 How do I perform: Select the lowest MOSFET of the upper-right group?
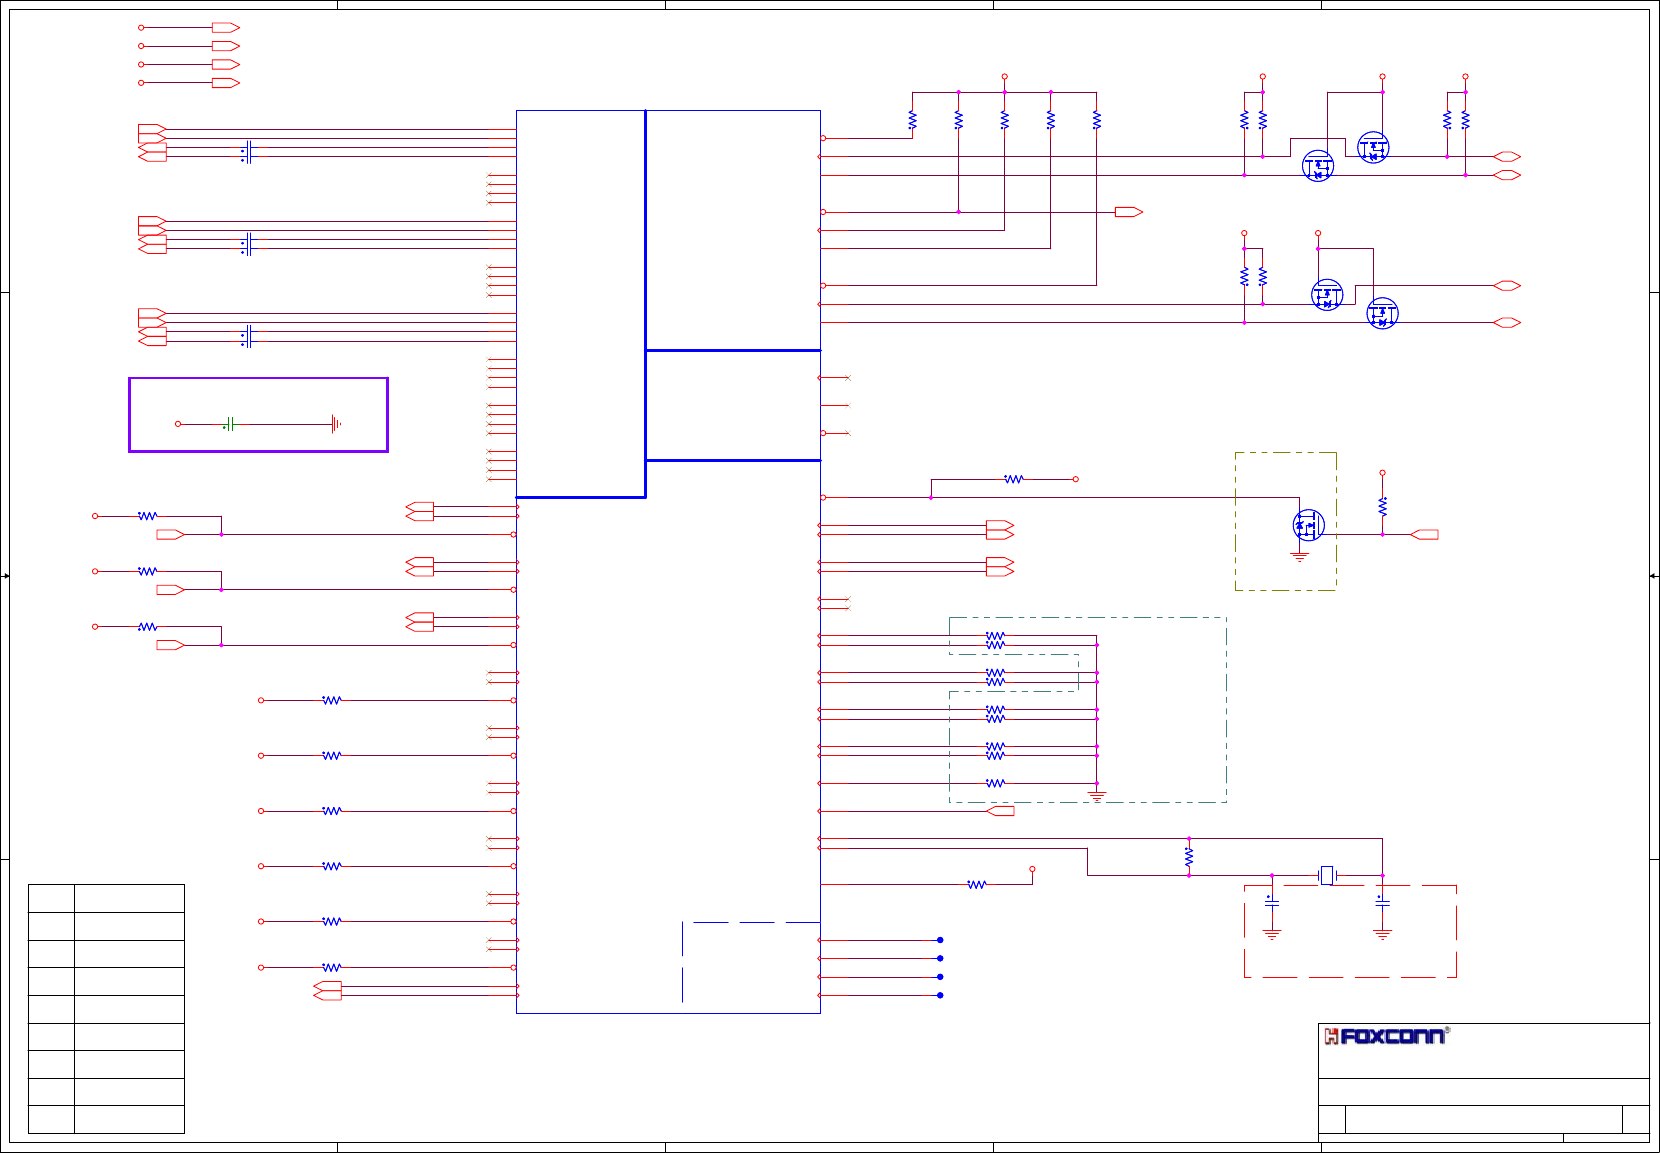pos(1382,314)
